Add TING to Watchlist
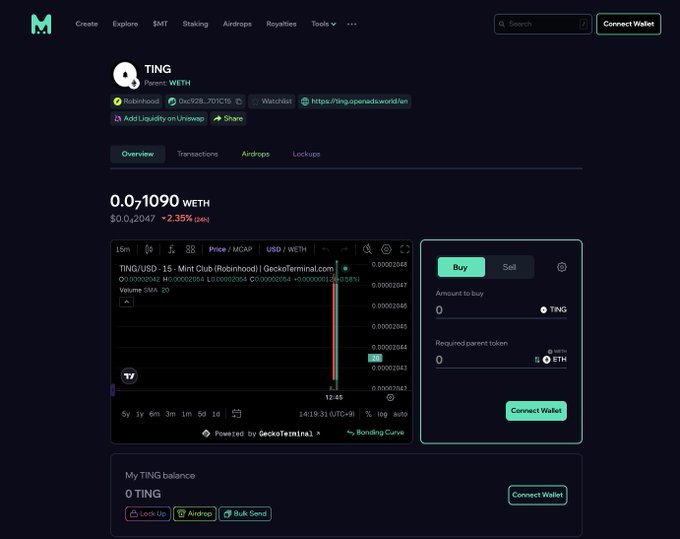Viewport: 680px width, 539px height. pos(272,101)
